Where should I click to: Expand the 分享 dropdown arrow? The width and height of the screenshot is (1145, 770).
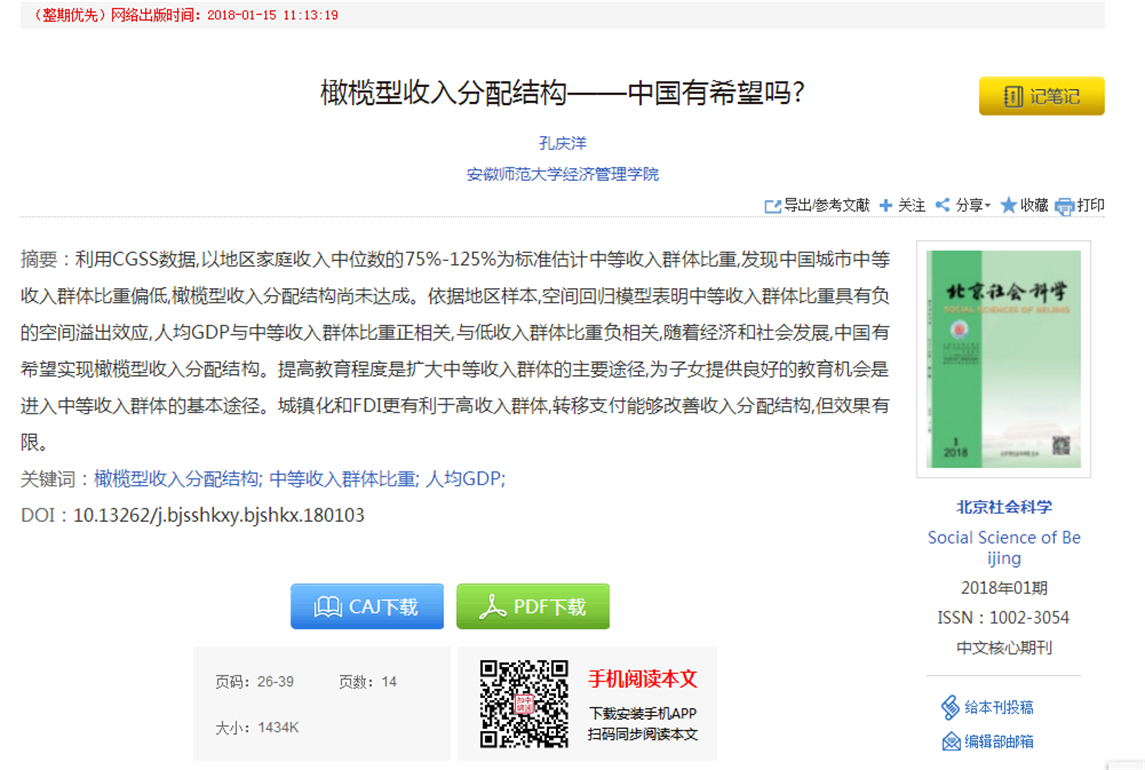tap(988, 206)
